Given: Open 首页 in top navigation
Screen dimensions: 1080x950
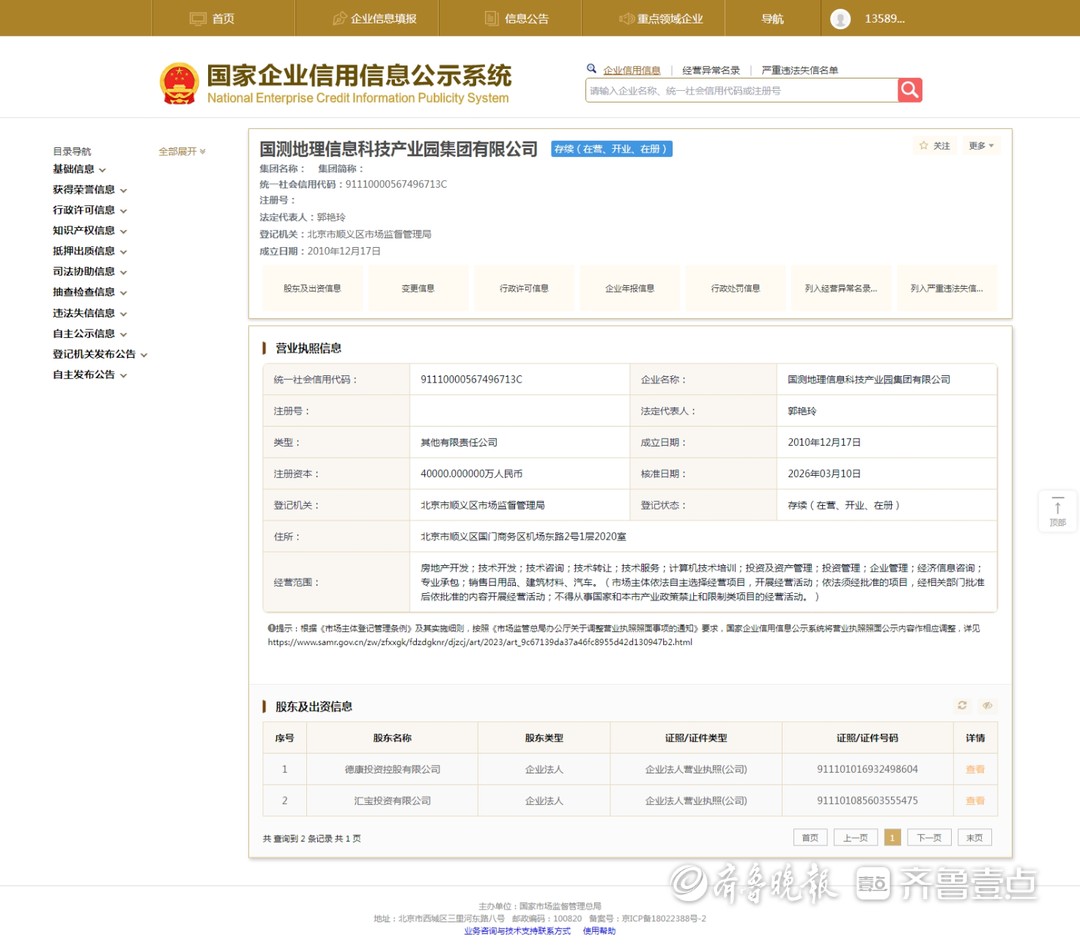Looking at the screenshot, I should (x=212, y=19).
